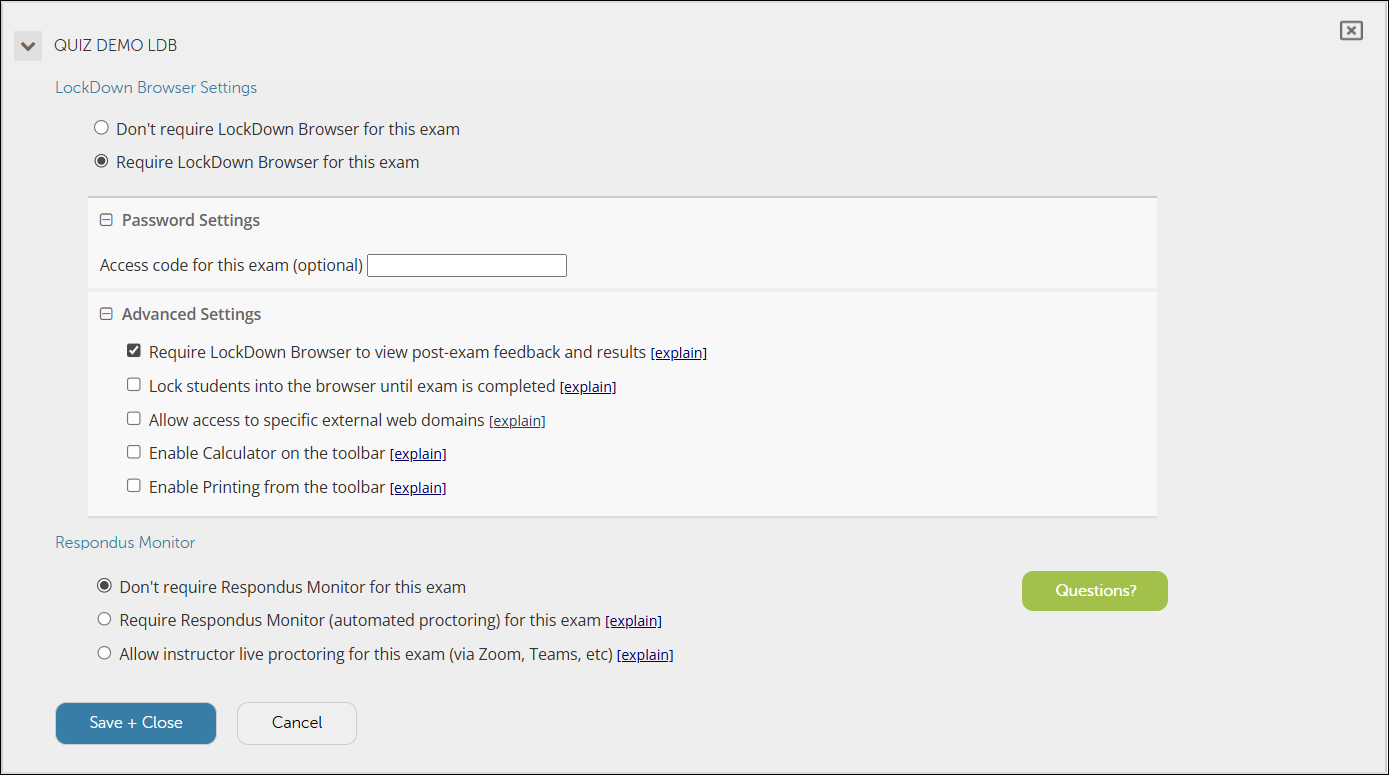Close the settings panel with X icon
The height and width of the screenshot is (775, 1389).
click(1351, 31)
